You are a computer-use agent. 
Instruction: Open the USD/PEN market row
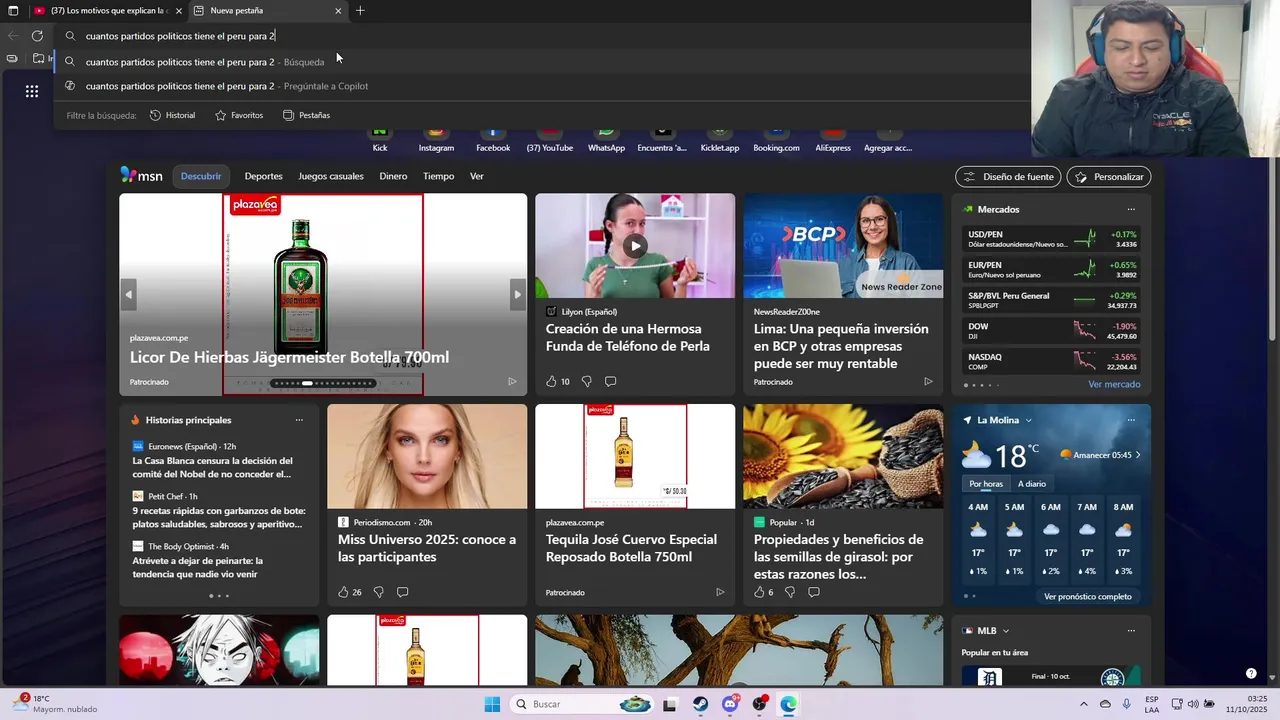click(x=1051, y=239)
